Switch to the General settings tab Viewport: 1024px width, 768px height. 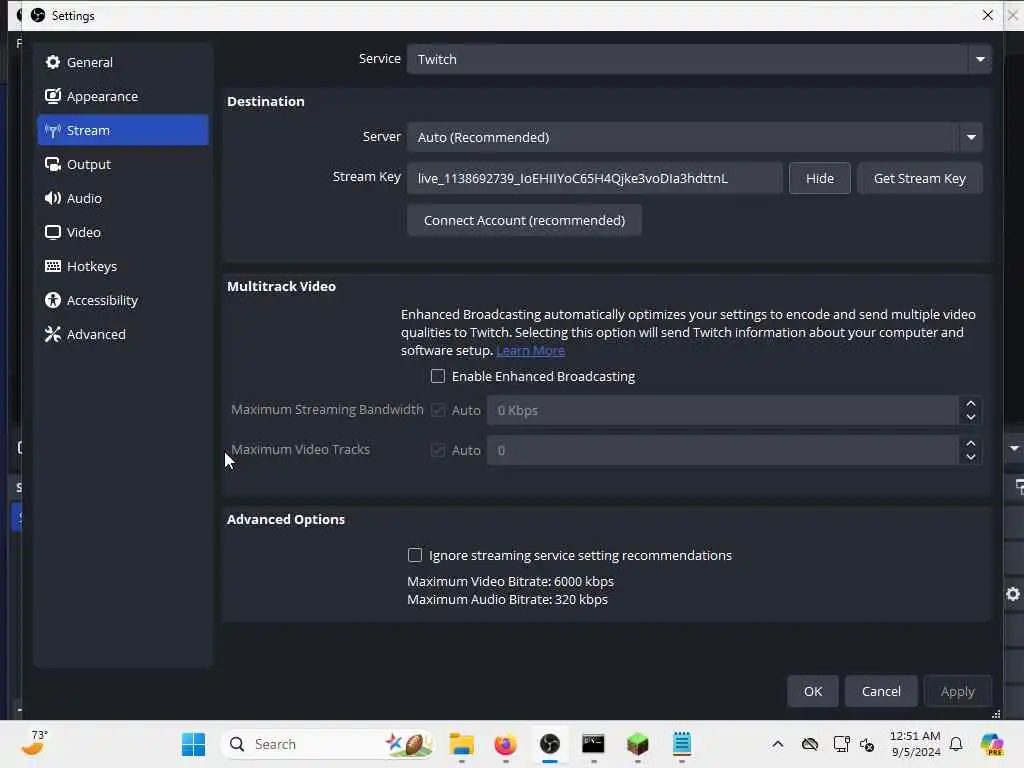tap(123, 62)
